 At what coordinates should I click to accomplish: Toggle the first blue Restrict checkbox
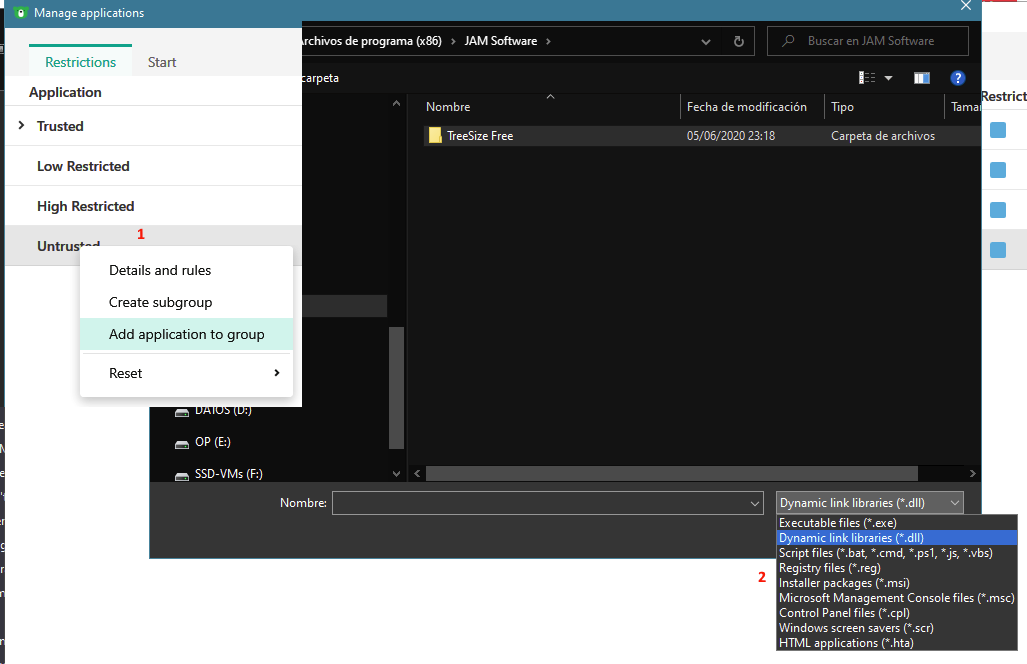coord(998,130)
